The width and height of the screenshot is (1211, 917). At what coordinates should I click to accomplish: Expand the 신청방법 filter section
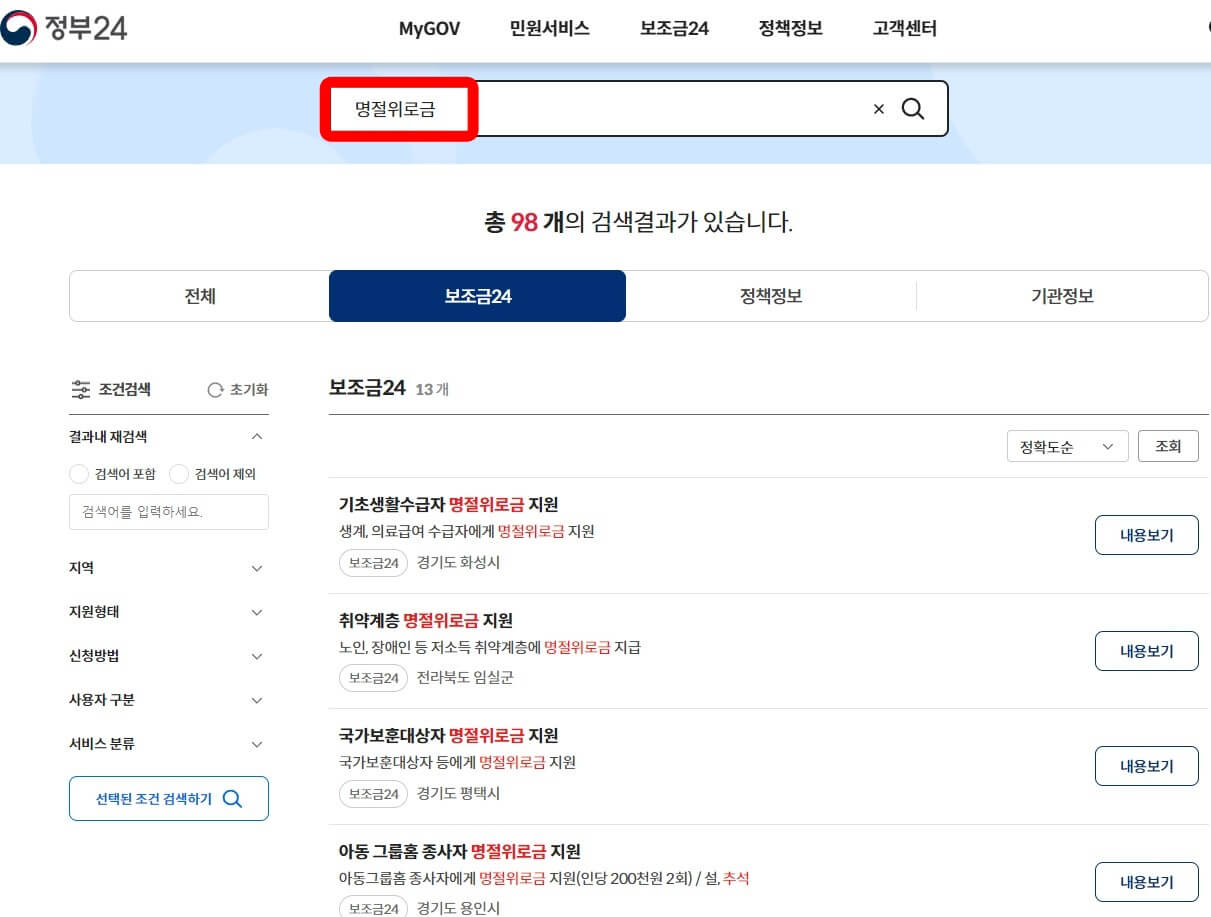(x=257, y=655)
